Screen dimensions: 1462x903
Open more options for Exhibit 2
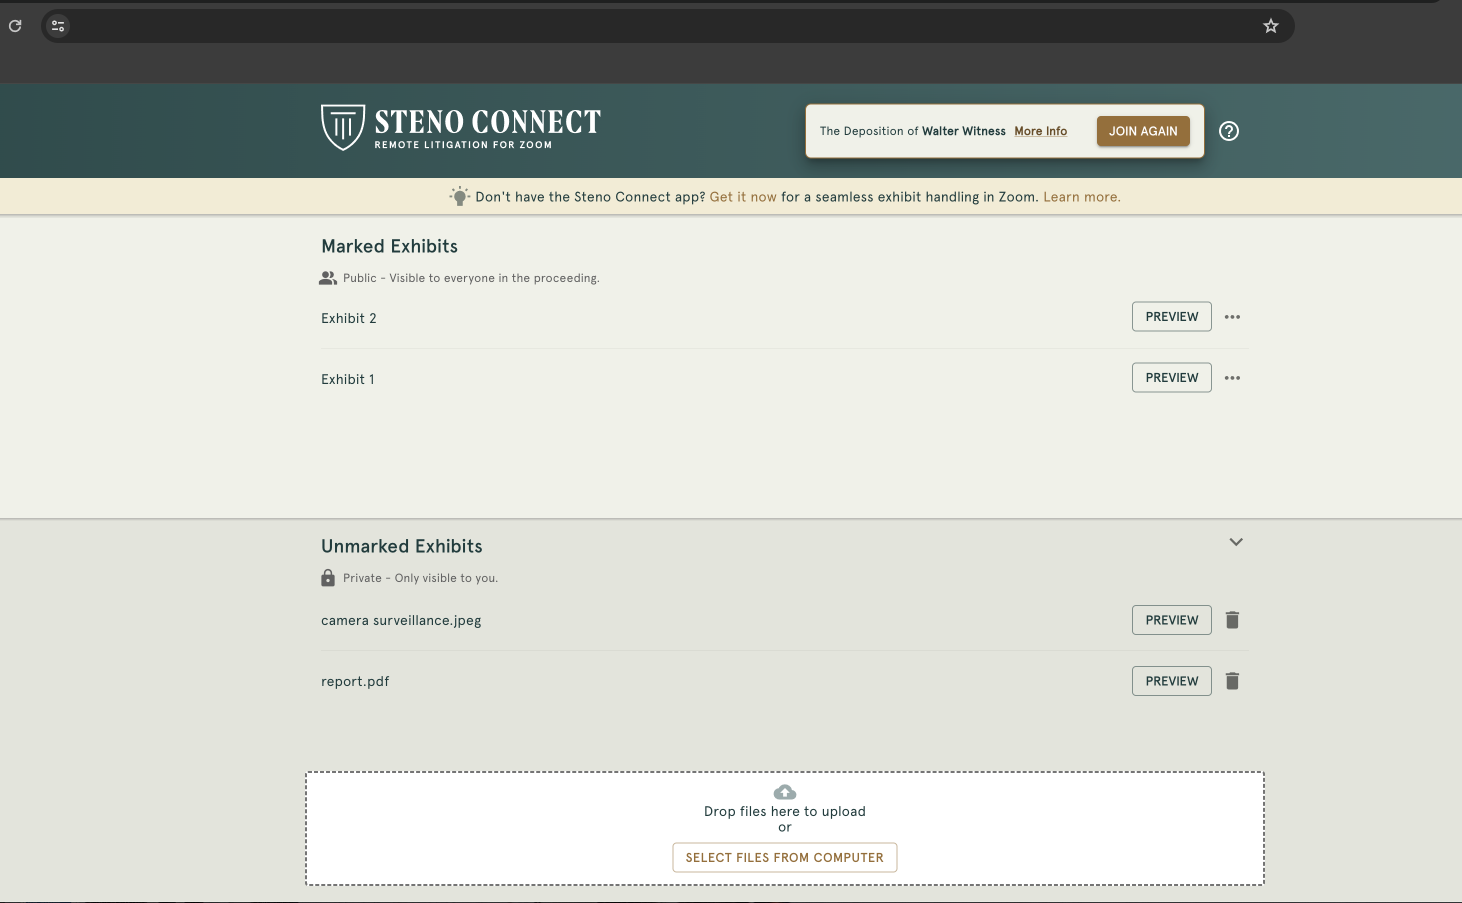coord(1232,317)
